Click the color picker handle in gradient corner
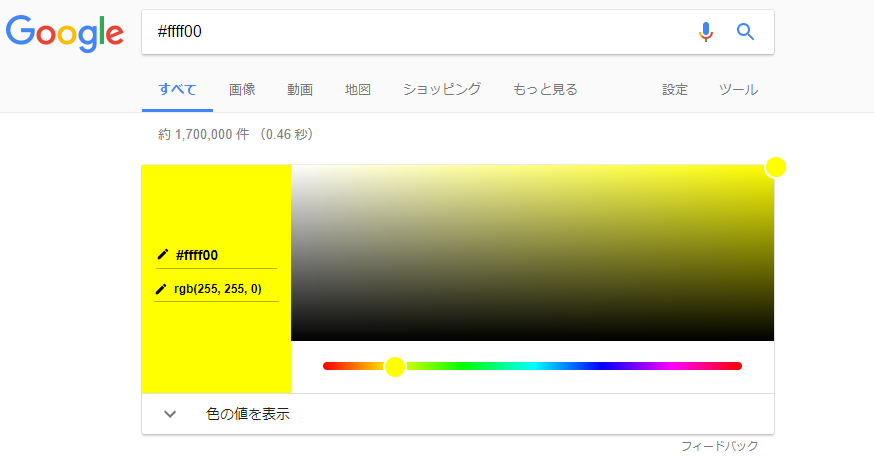Viewport: 874px width, 462px height. point(775,167)
